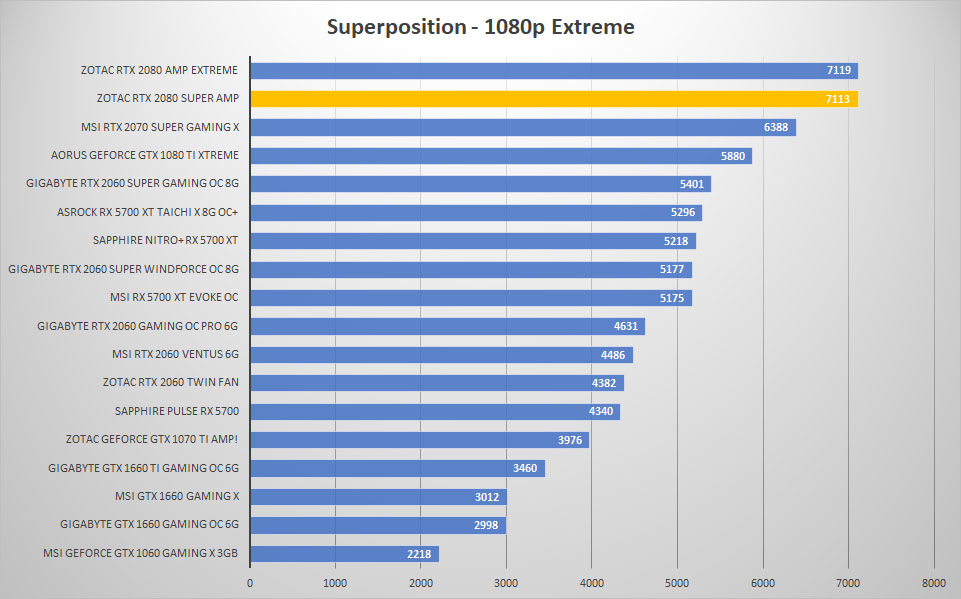Select SAPPHIRE PULSE RX 5700 label
The image size is (961, 599).
(x=177, y=411)
